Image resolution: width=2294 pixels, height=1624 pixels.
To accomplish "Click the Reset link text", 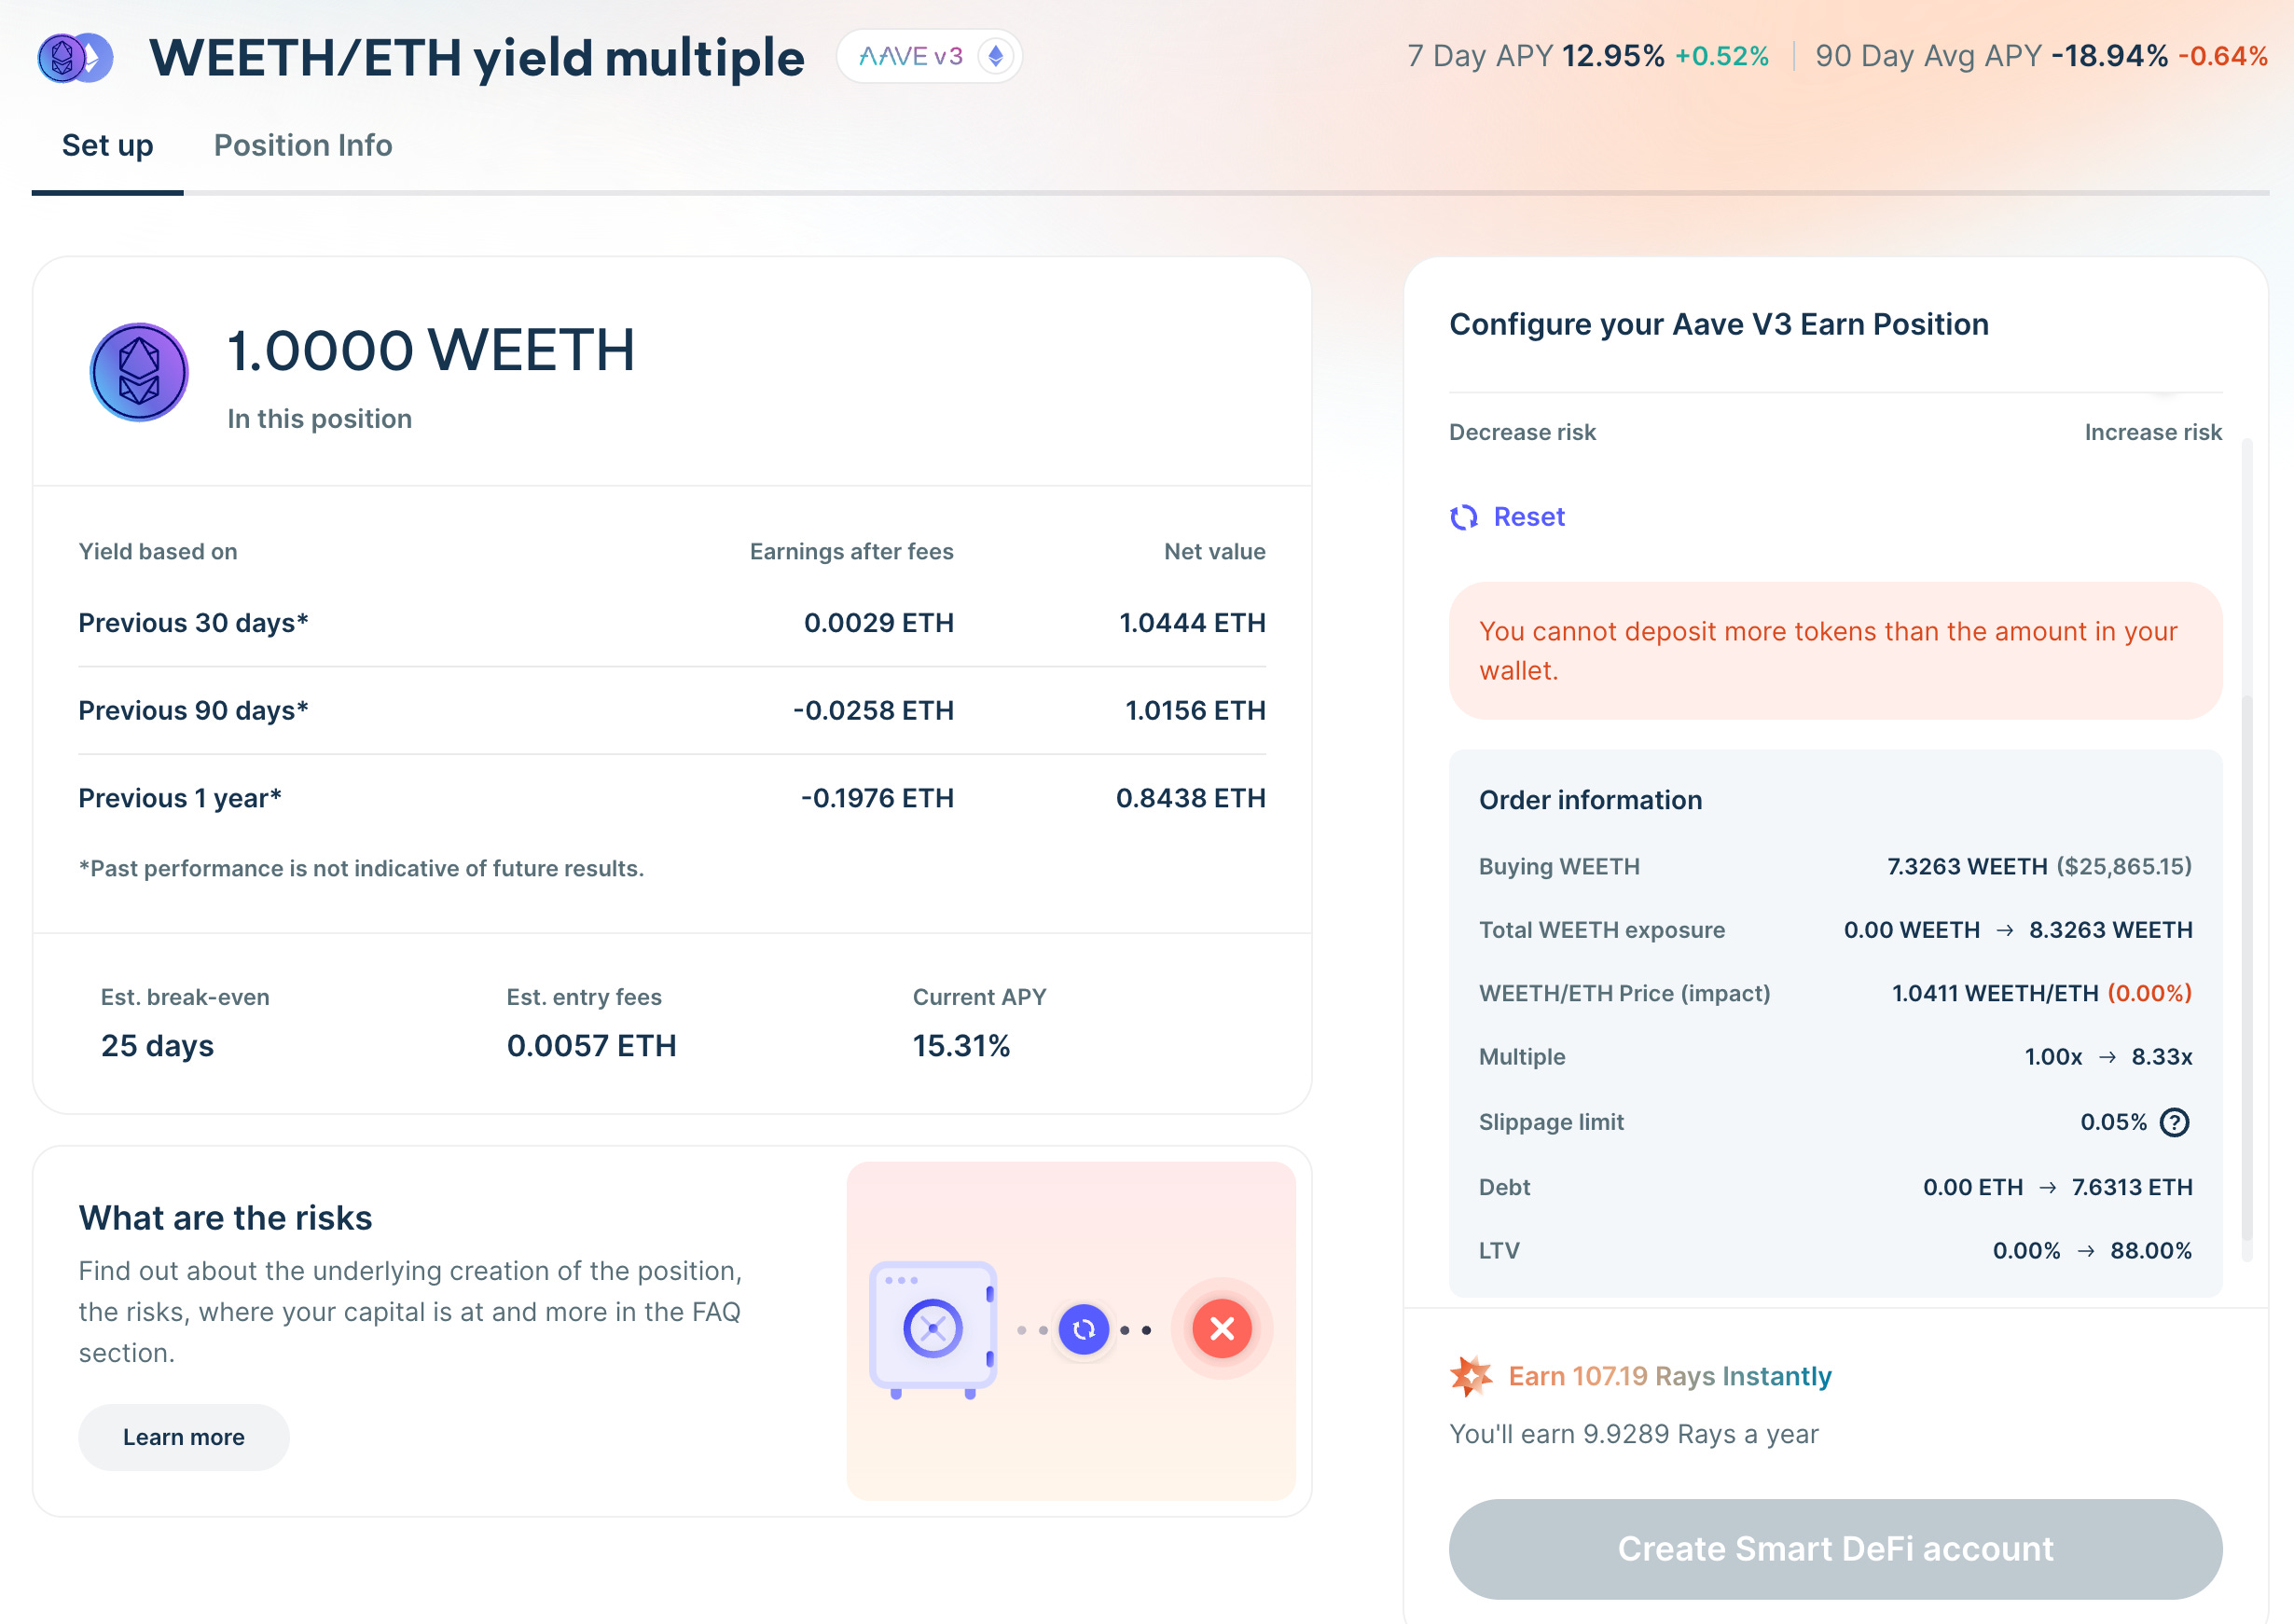I will [1528, 517].
